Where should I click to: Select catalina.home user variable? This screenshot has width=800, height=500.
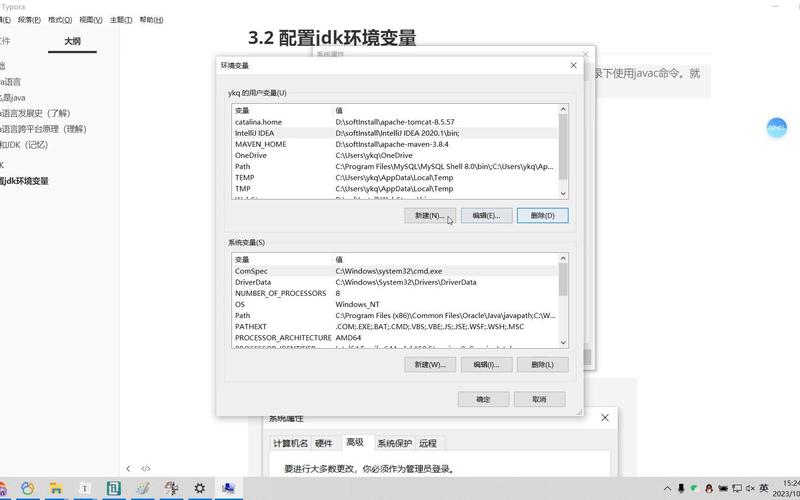click(395, 122)
